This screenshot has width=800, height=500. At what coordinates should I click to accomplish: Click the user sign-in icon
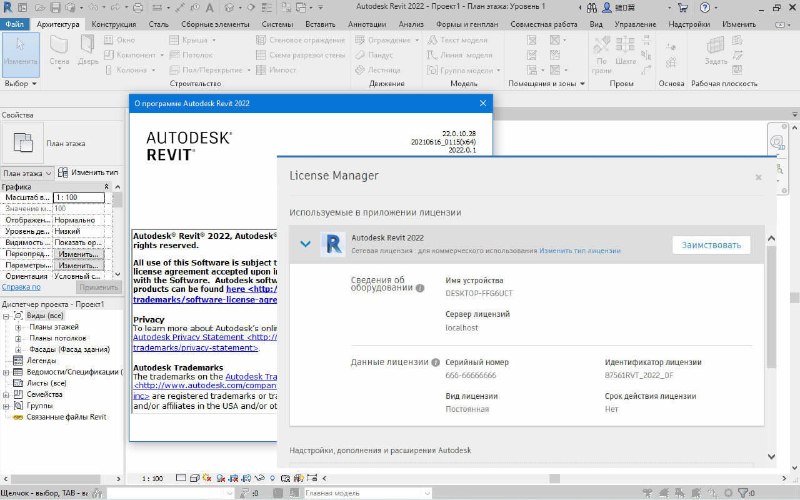coord(607,8)
